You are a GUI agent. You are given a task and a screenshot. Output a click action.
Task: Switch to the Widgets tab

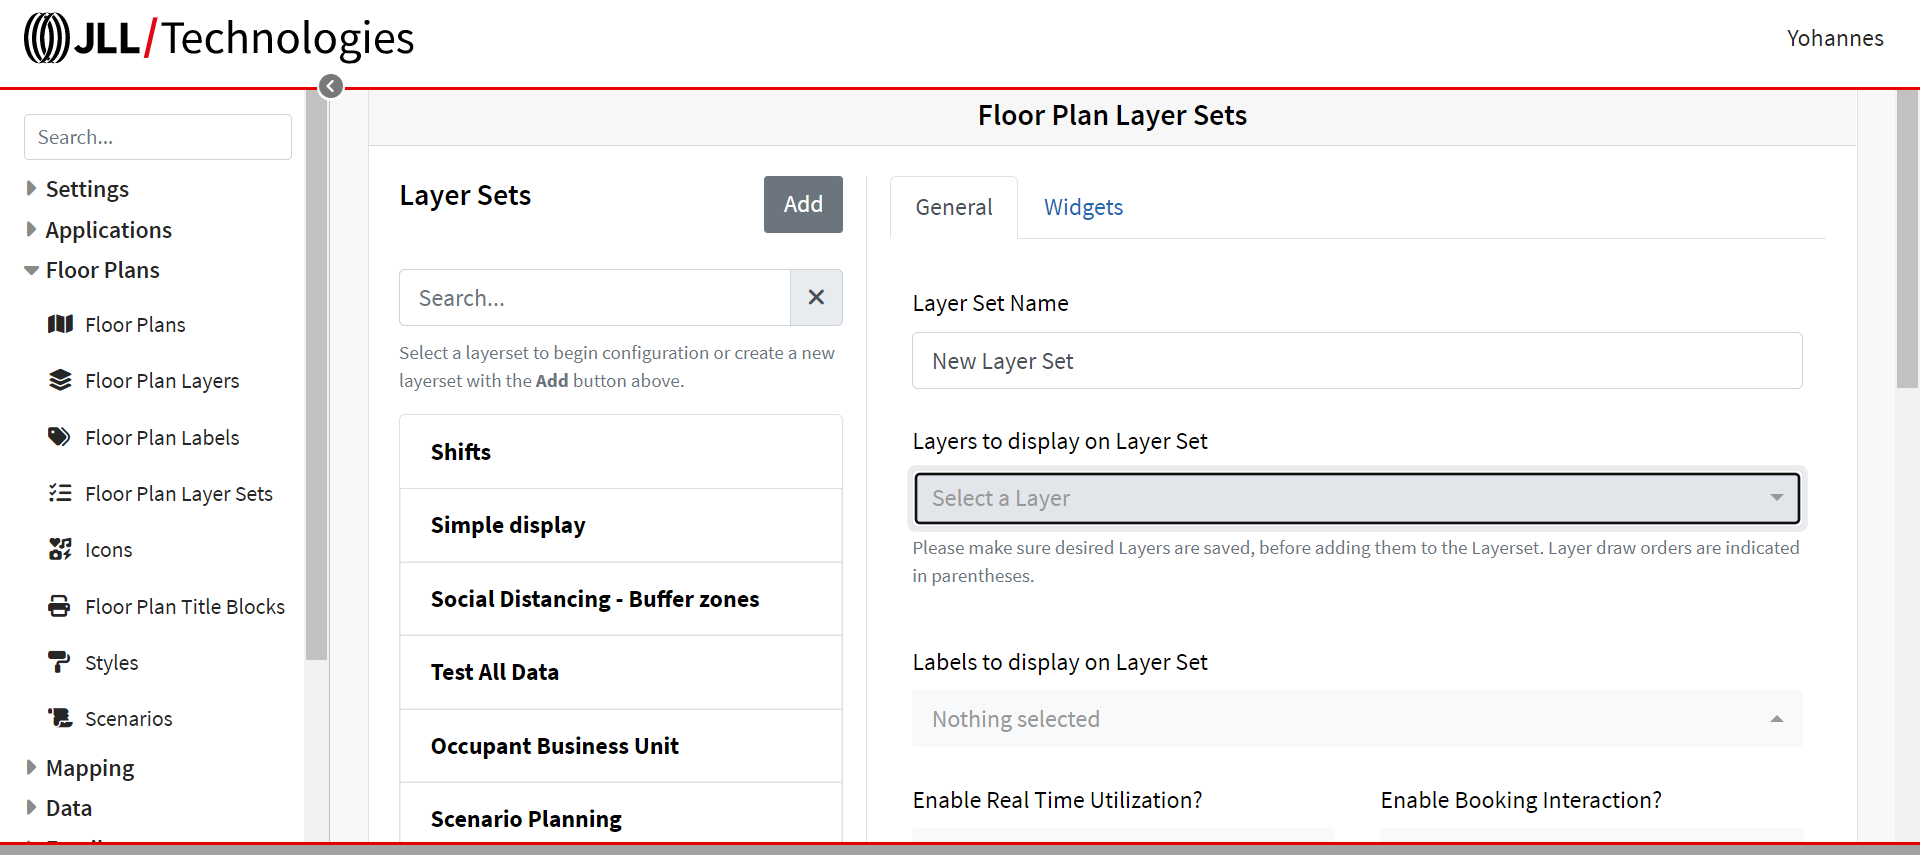(1083, 207)
